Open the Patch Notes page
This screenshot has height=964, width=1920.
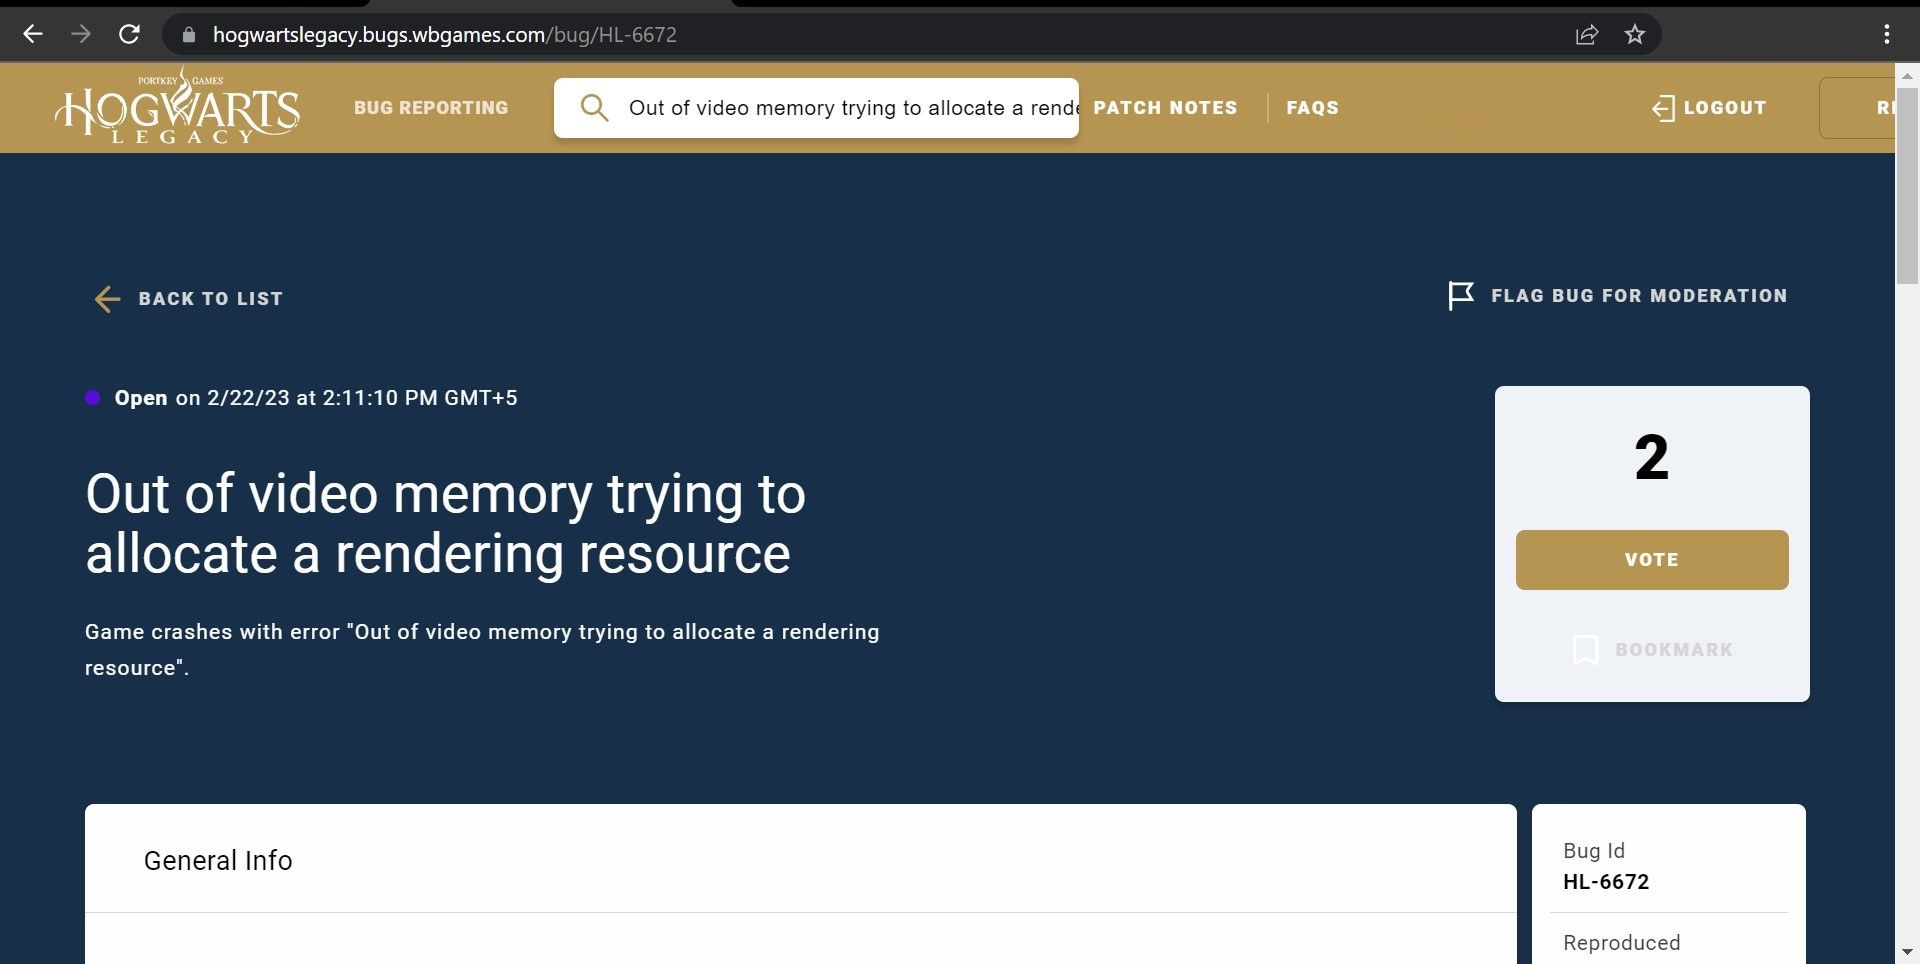click(1165, 108)
